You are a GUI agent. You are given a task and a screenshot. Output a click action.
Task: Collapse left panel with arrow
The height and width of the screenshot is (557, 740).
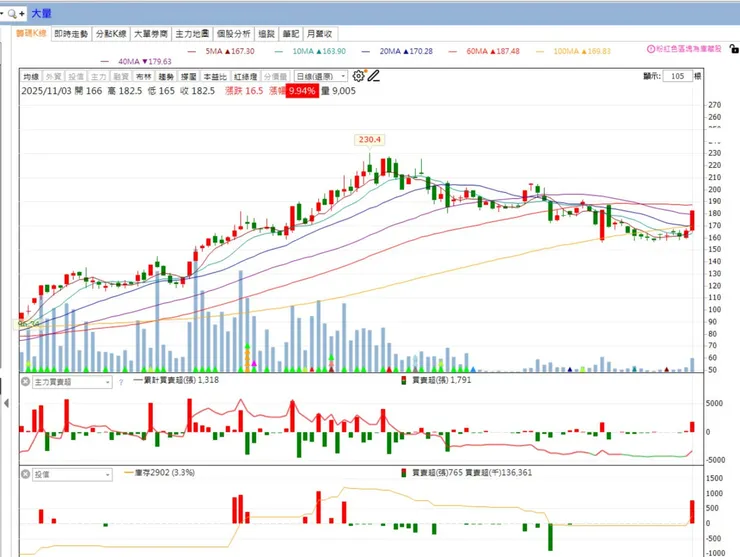coord(6,403)
